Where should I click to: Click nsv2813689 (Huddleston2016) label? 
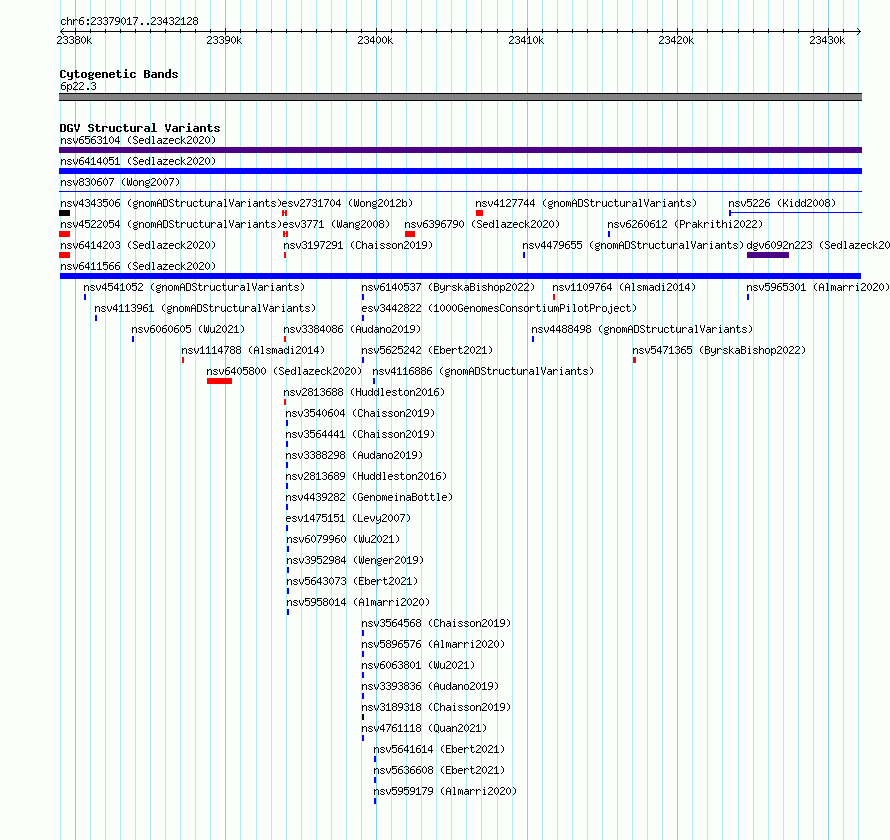366,476
